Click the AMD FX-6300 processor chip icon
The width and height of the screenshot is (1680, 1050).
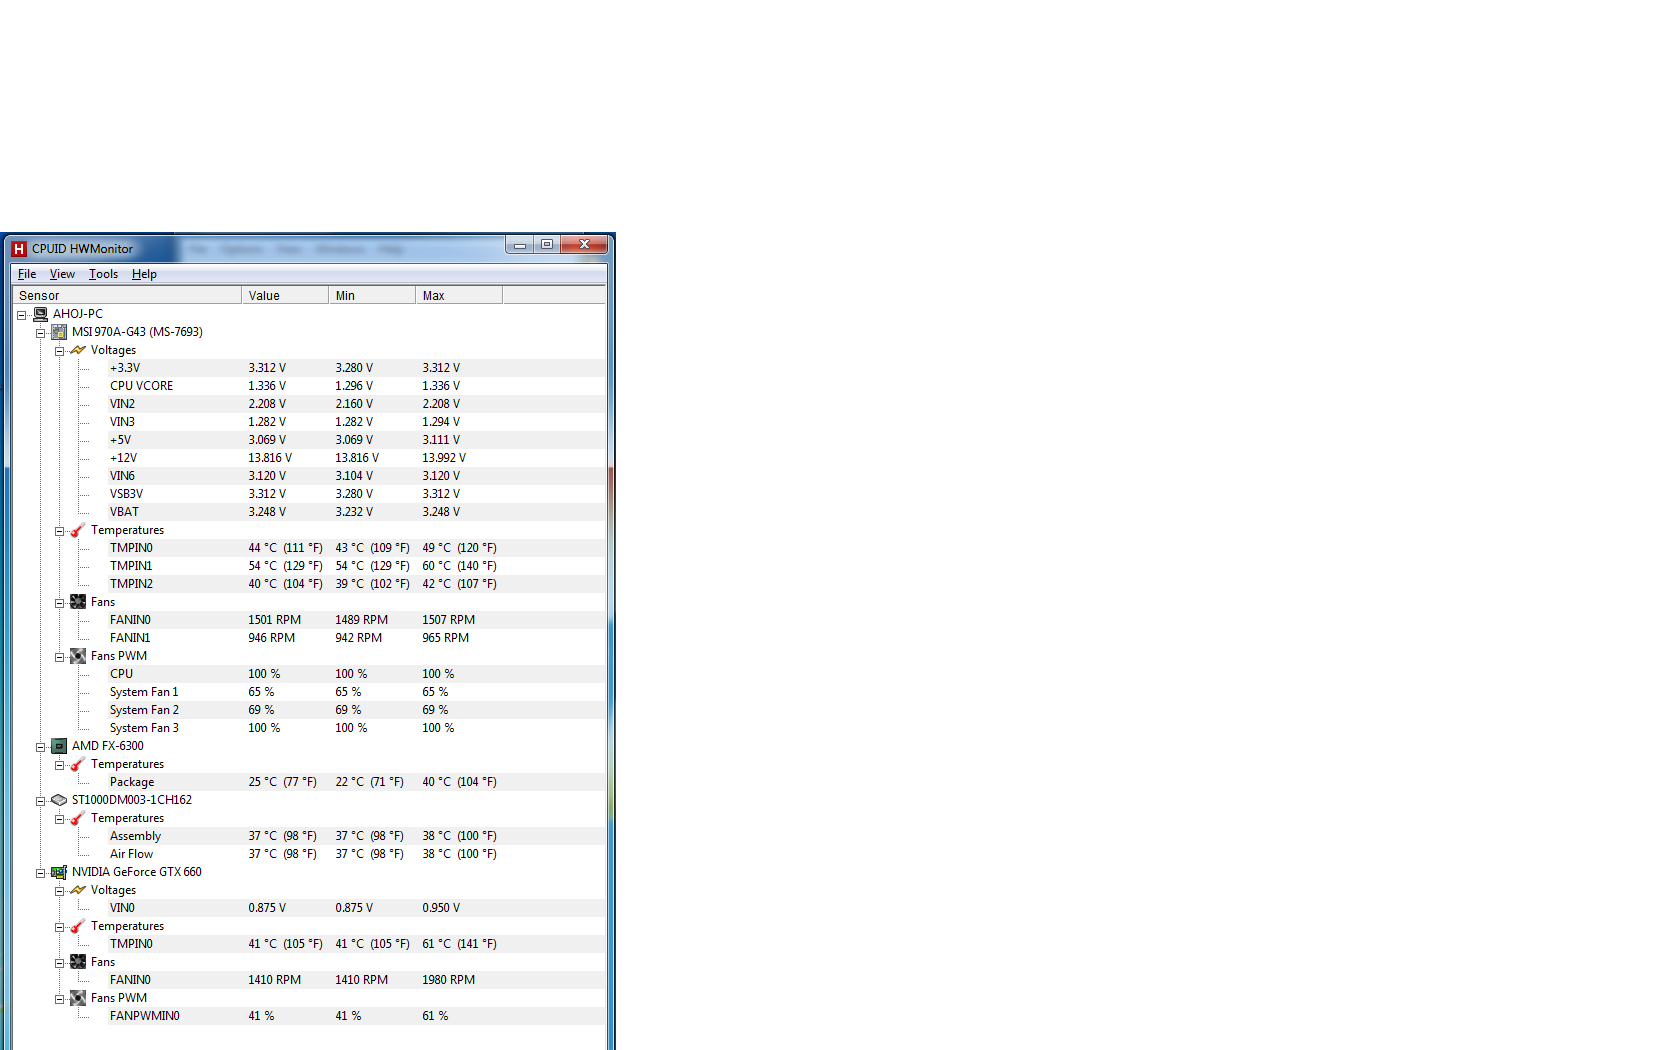[x=59, y=746]
